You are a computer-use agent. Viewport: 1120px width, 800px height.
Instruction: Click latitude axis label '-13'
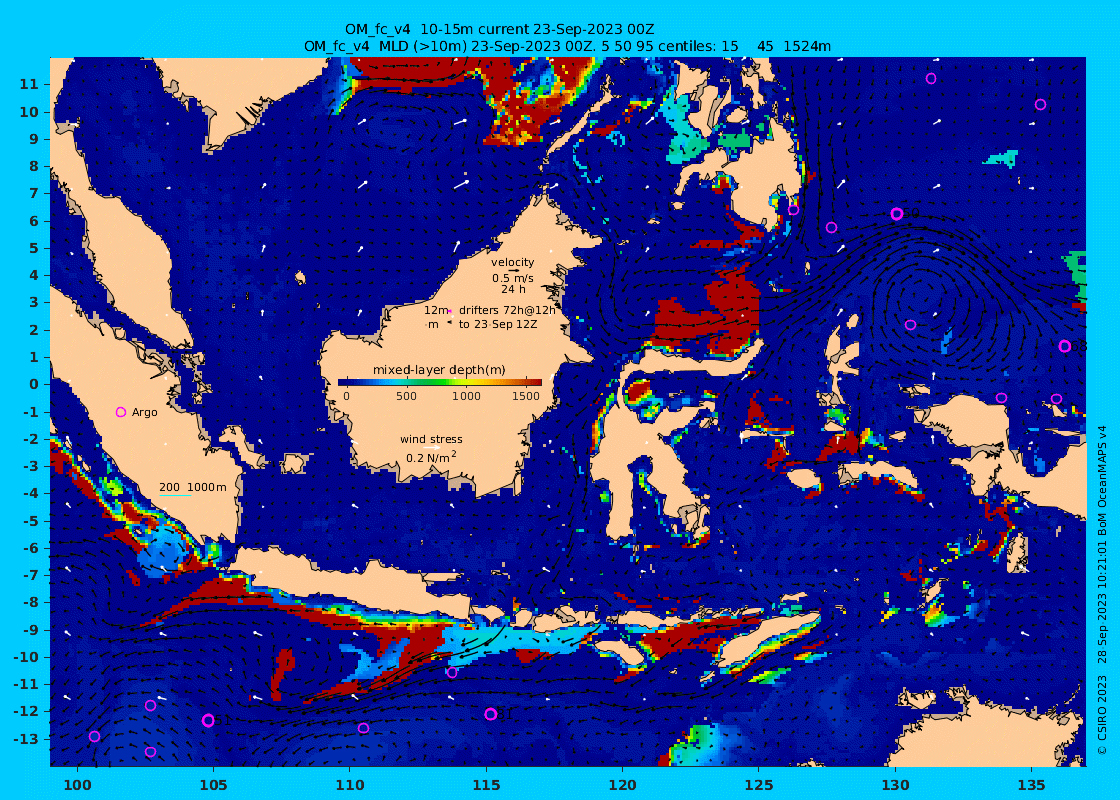tap(26, 739)
